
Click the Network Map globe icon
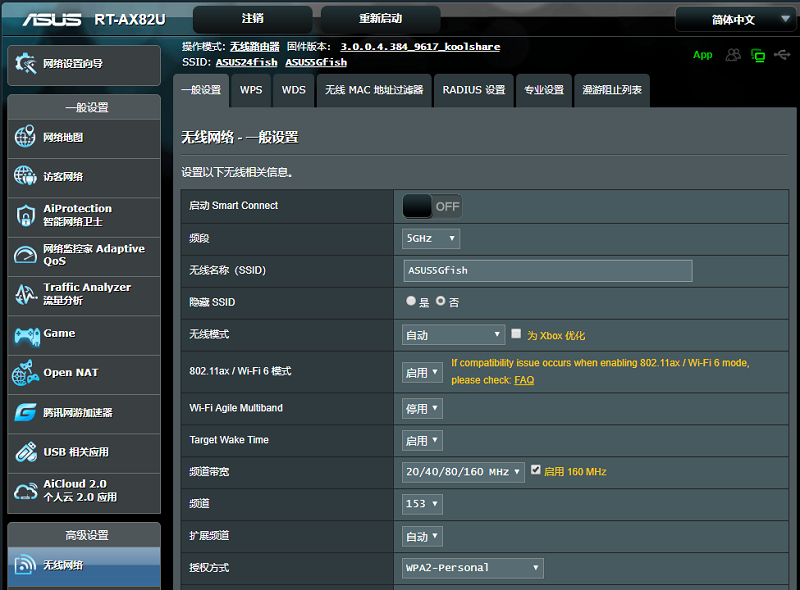click(x=25, y=137)
